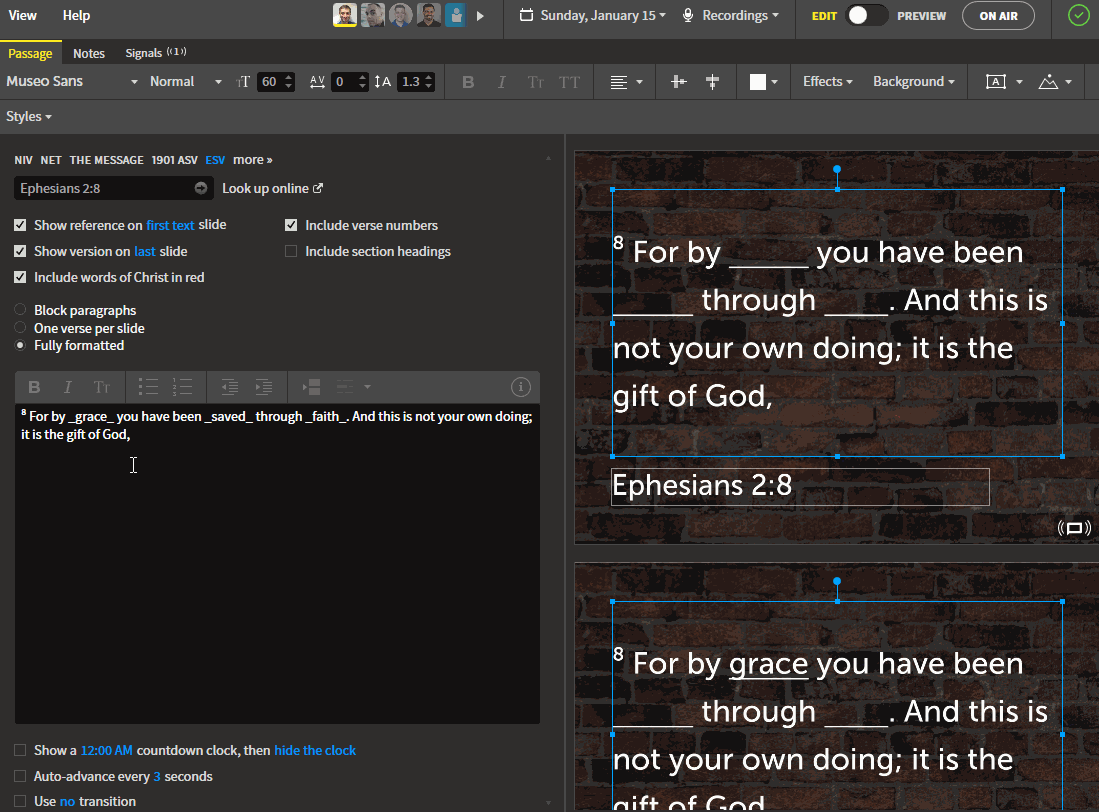Image resolution: width=1099 pixels, height=812 pixels.
Task: Click the text alignment icon
Action: [x=618, y=82]
